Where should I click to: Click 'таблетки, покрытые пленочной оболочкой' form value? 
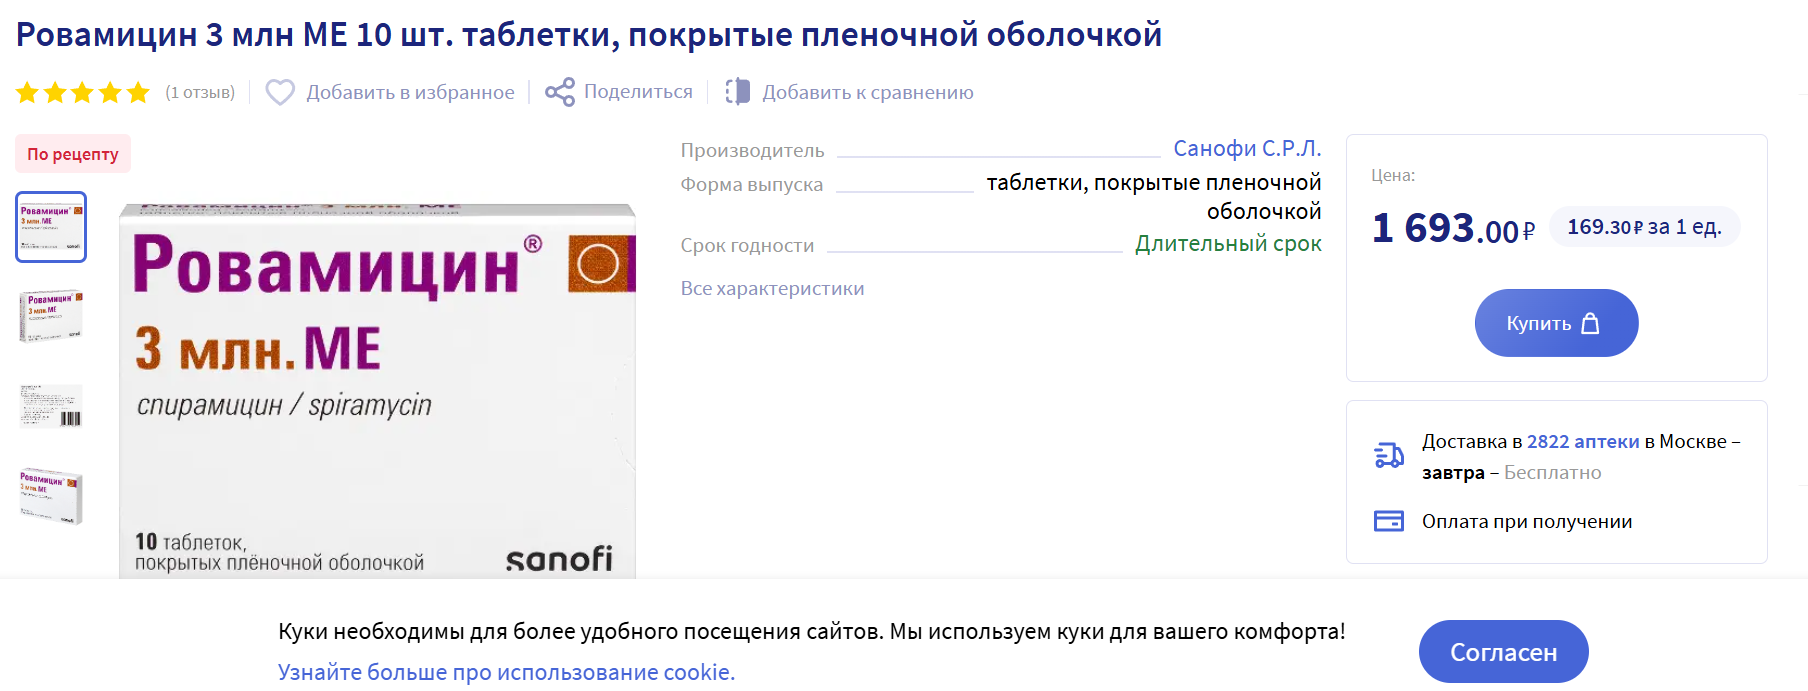(x=1153, y=197)
